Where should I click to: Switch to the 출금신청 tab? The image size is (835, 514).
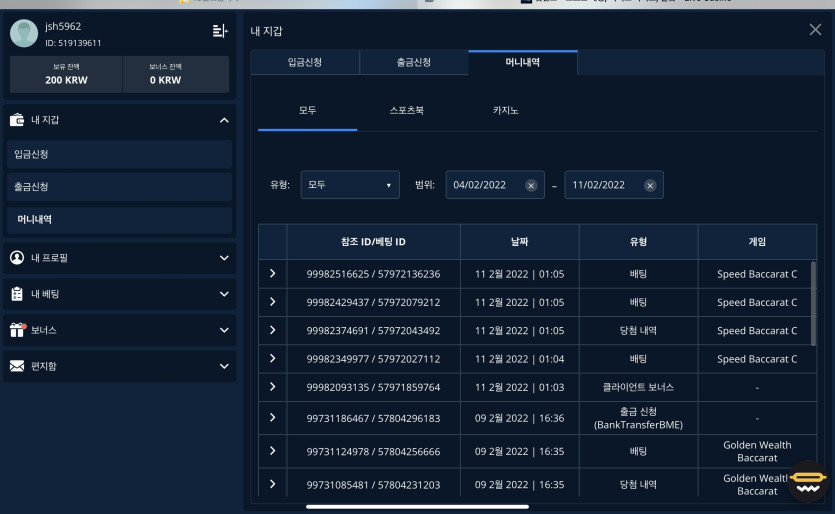click(414, 62)
